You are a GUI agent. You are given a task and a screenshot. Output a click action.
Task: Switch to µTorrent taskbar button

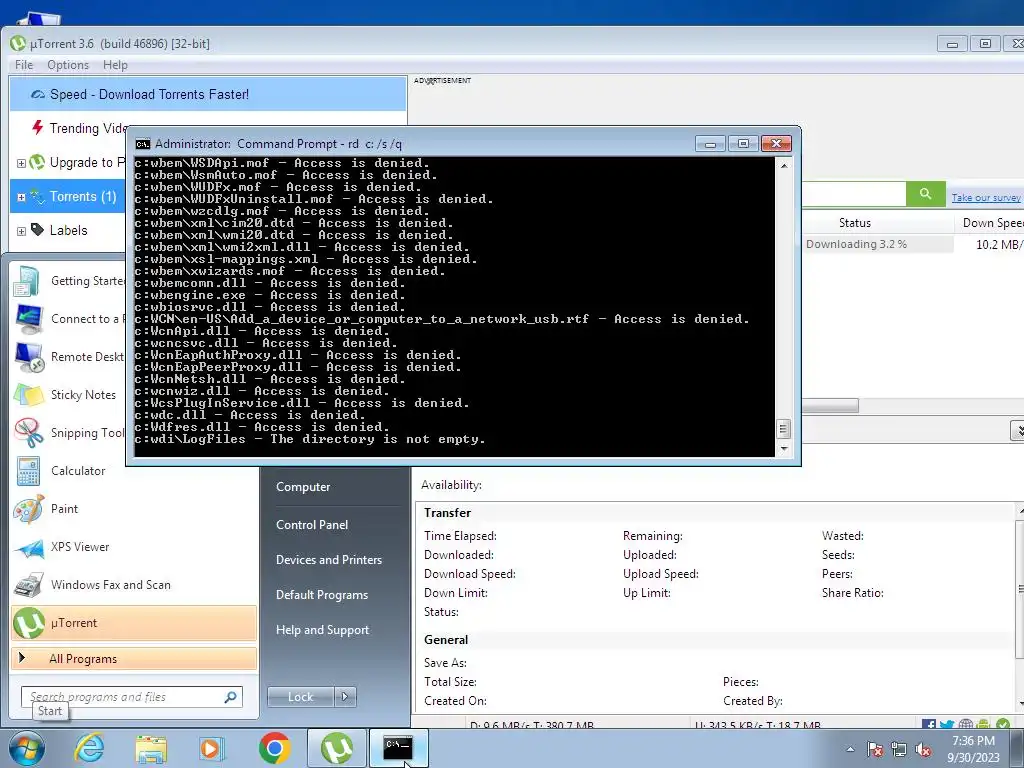click(x=336, y=748)
